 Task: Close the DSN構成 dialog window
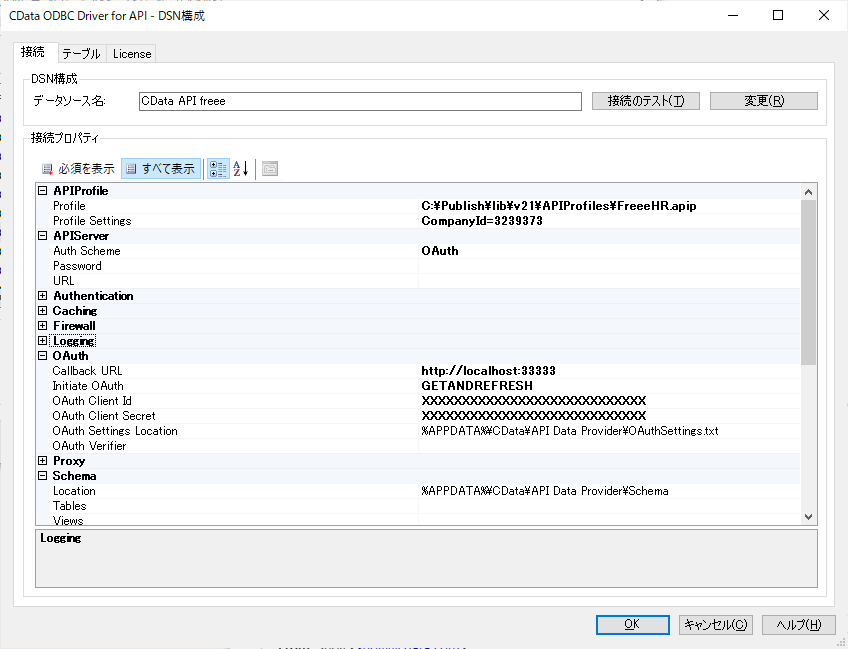824,15
